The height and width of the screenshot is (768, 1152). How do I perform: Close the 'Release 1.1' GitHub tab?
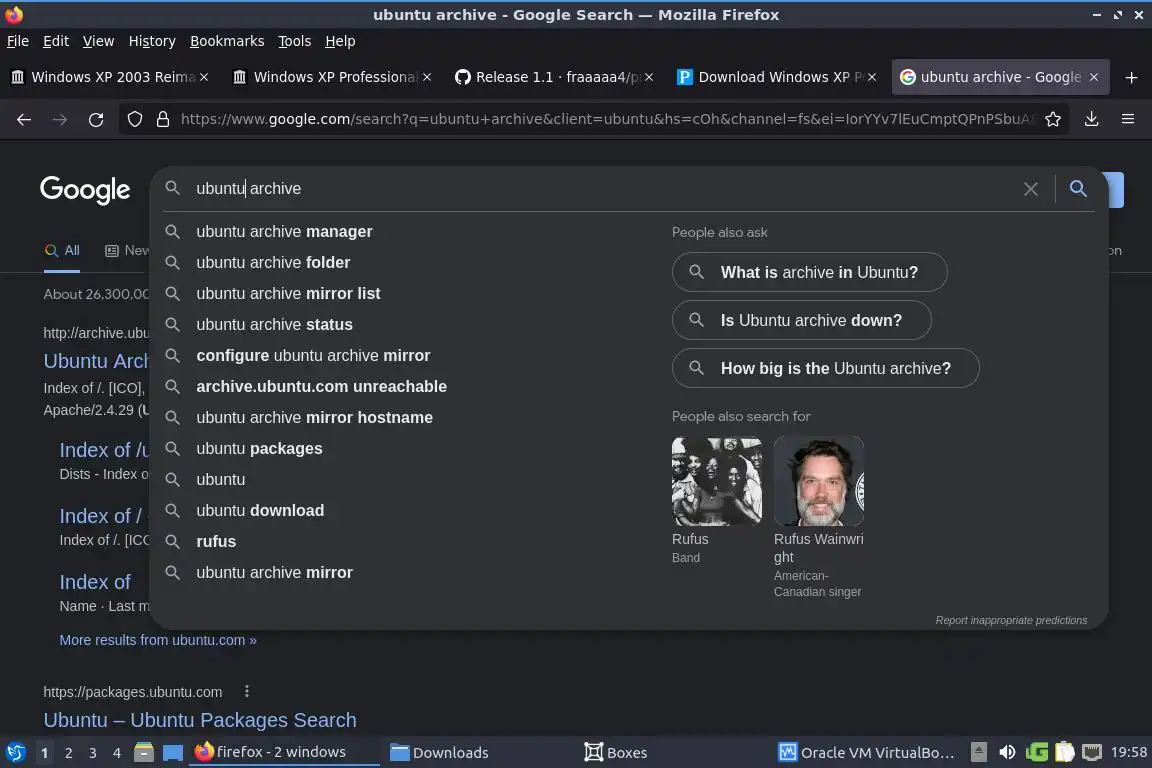click(649, 77)
